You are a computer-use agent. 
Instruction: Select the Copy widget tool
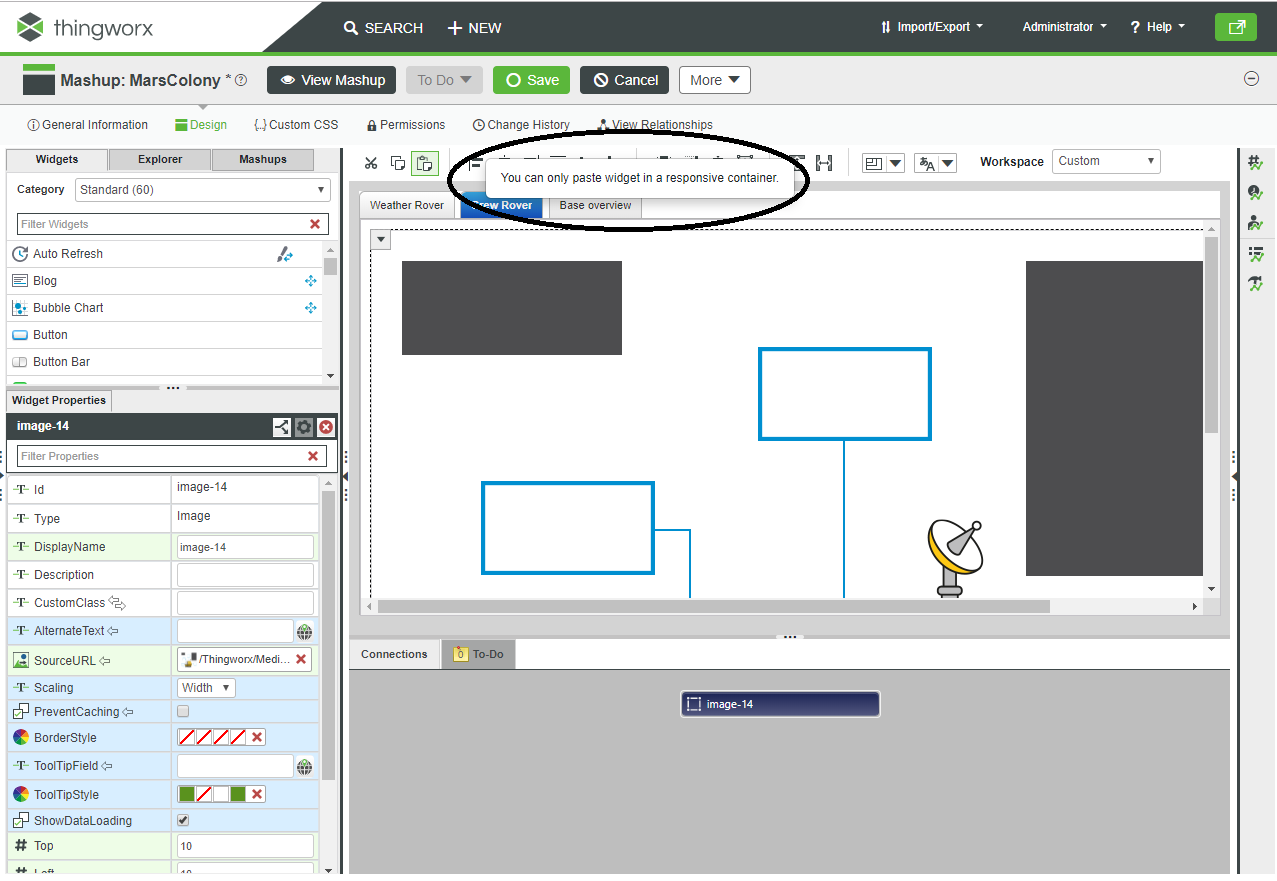[x=398, y=162]
